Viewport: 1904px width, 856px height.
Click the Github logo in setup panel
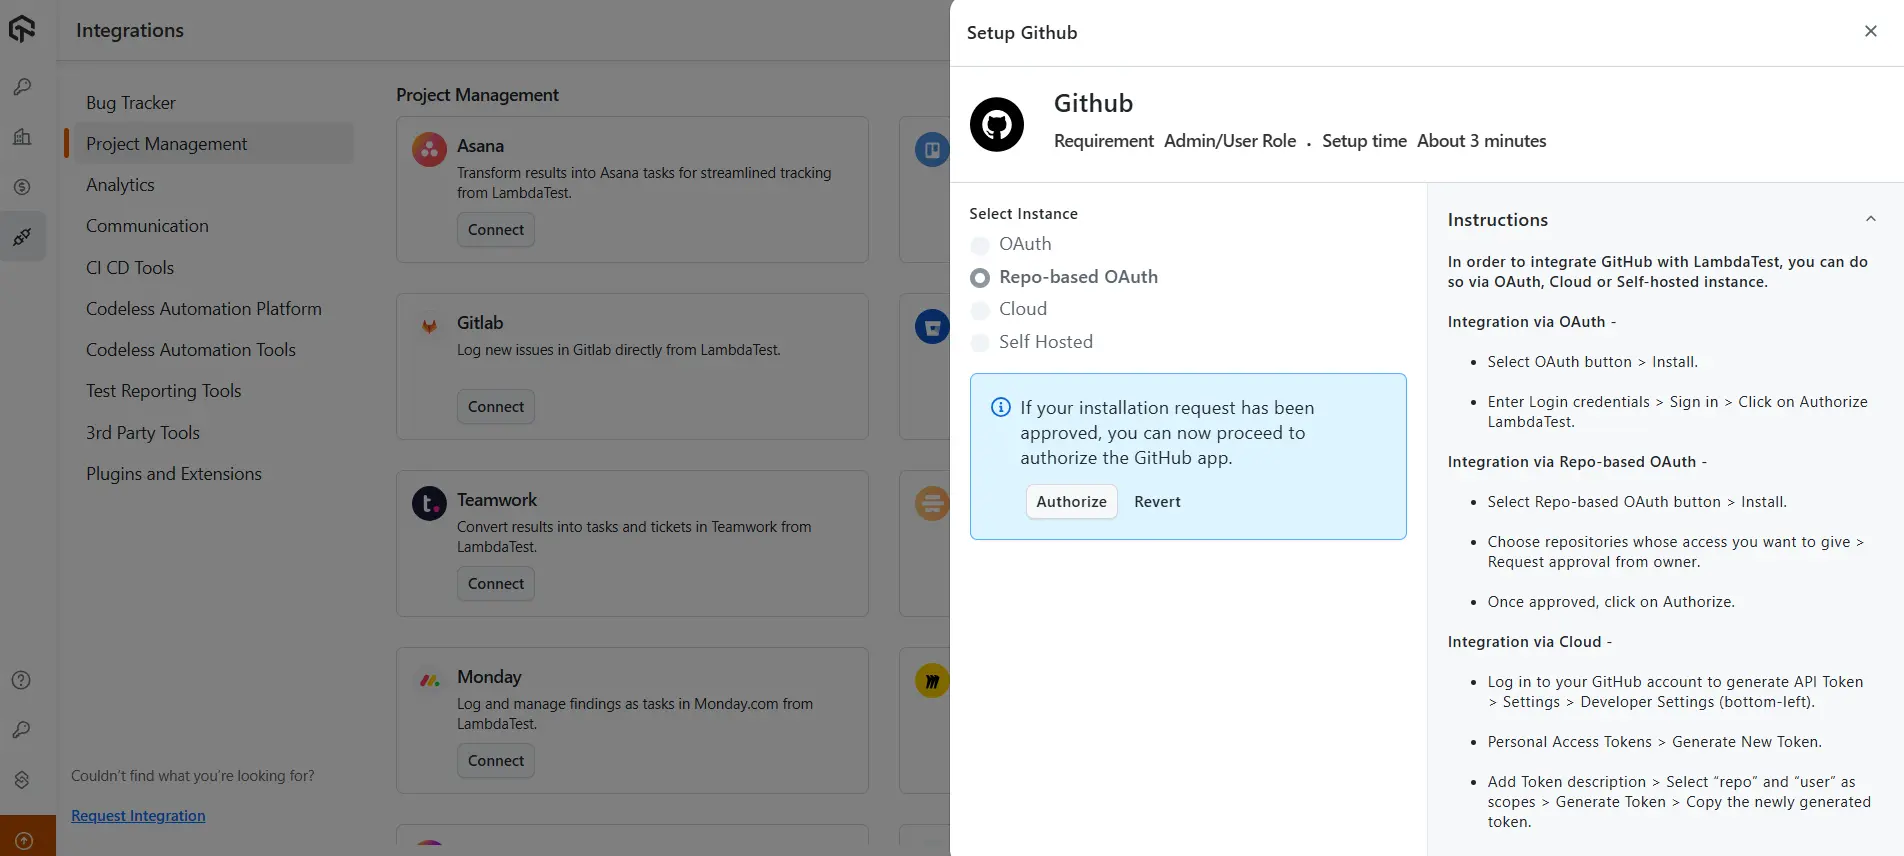pos(997,125)
